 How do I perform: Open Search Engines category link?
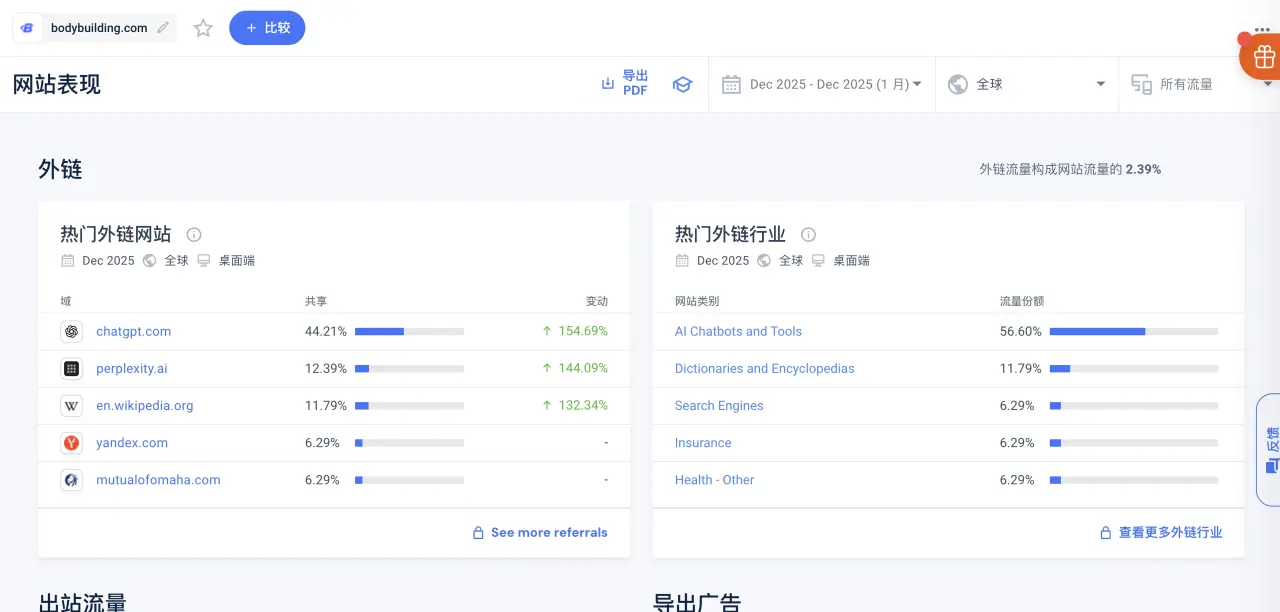coord(719,405)
